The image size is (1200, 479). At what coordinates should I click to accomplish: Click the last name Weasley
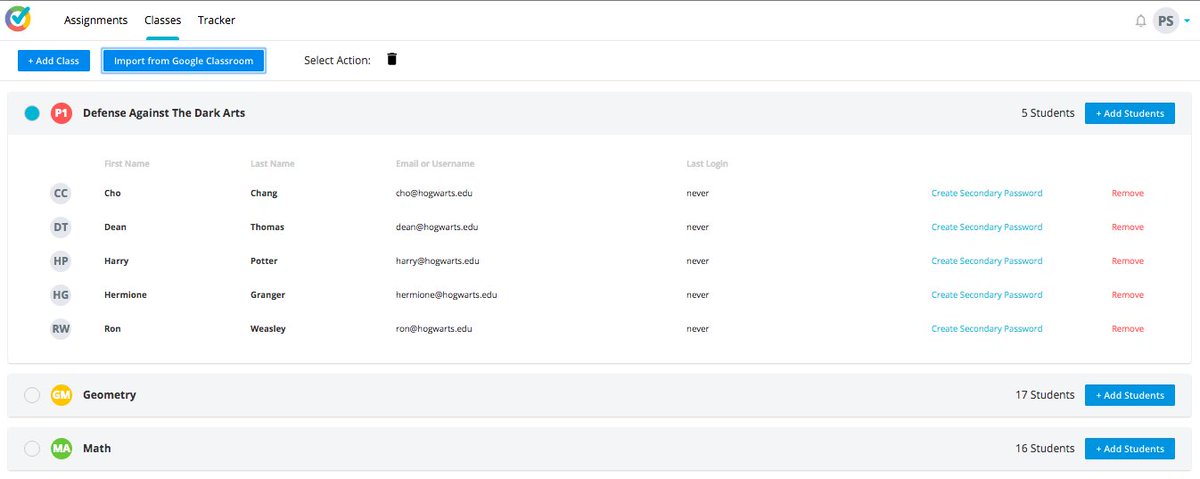[x=268, y=329]
